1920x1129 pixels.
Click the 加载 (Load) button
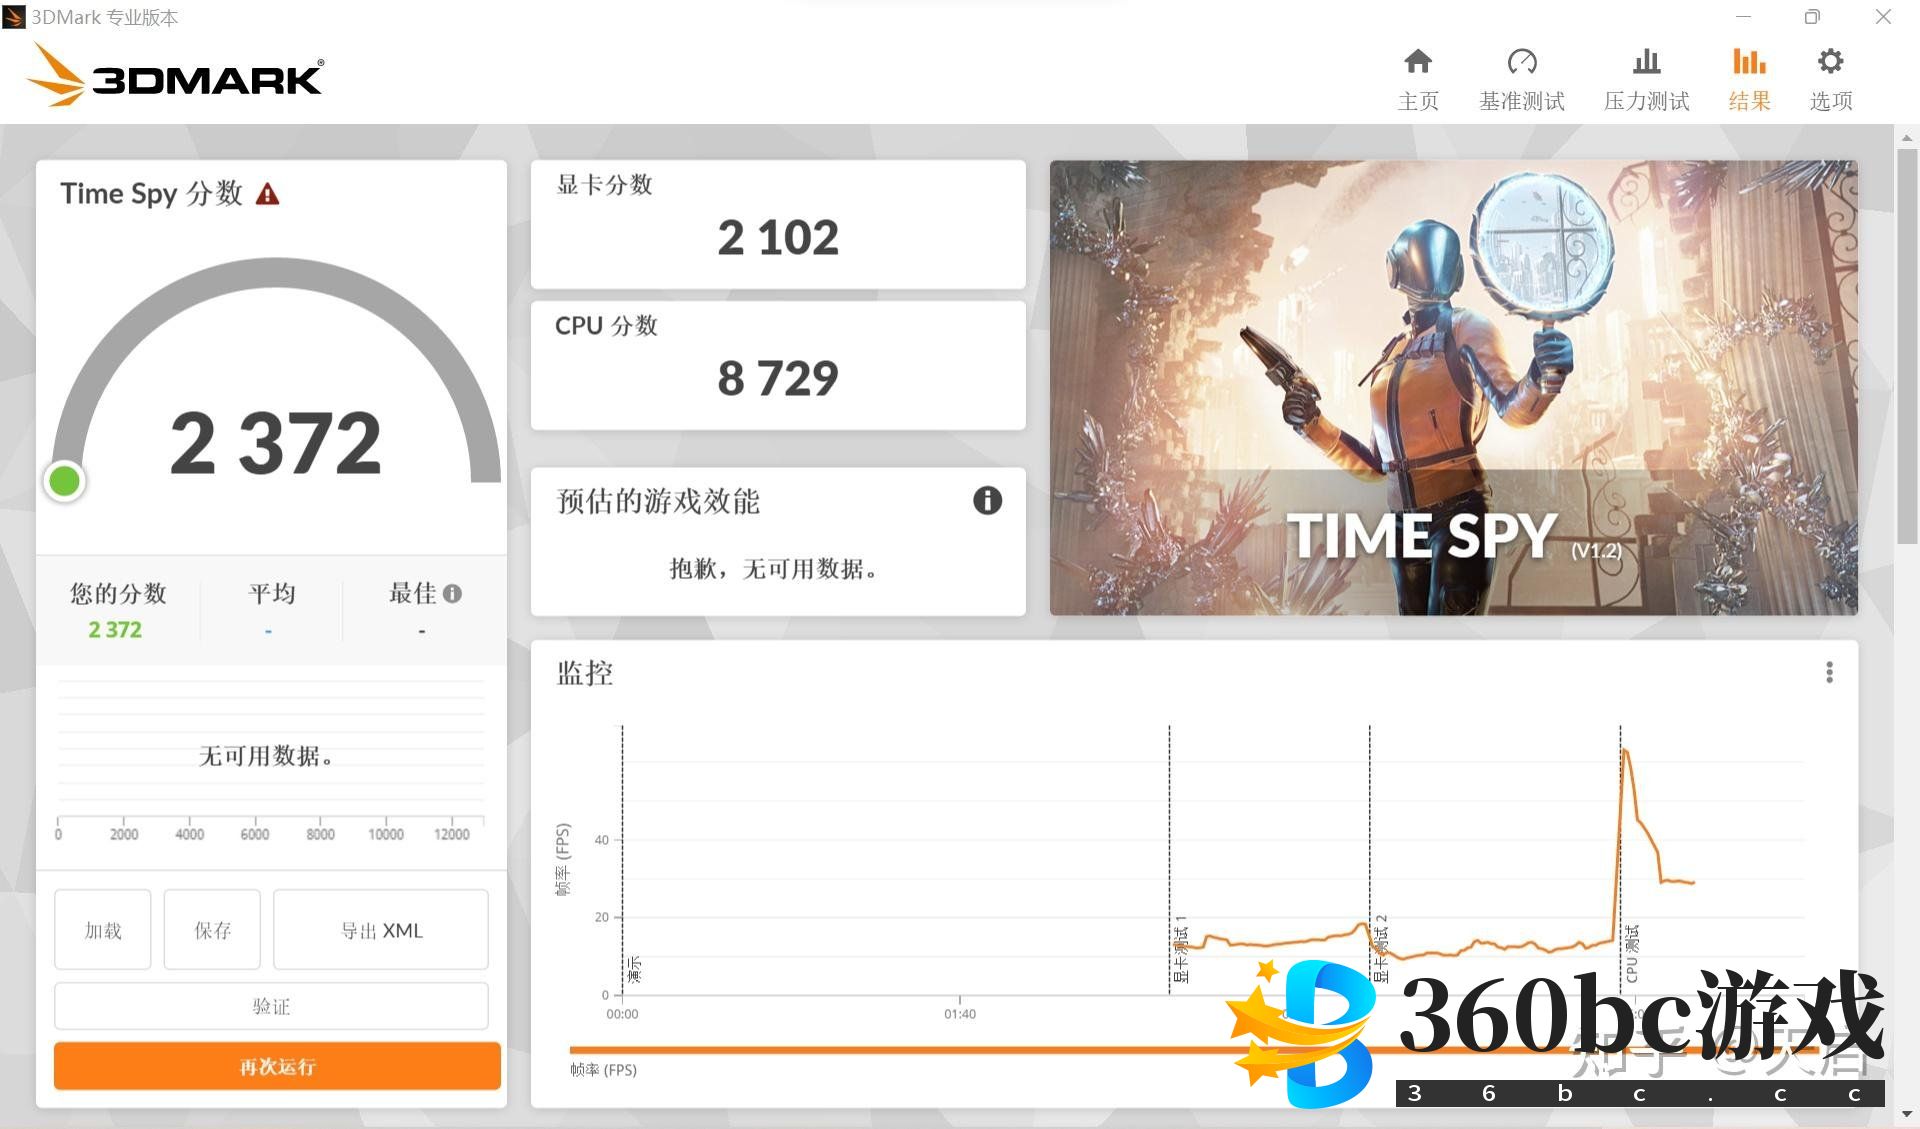point(103,930)
